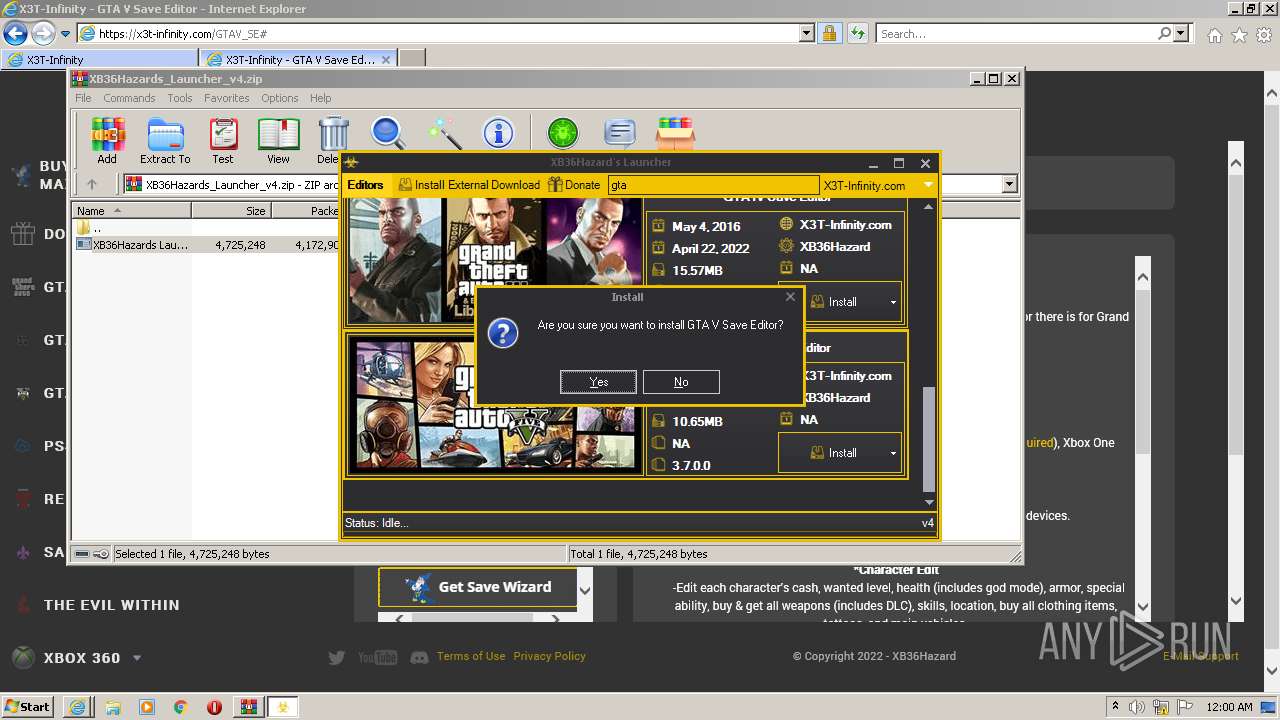The width and height of the screenshot is (1280, 720).
Task: Click the Wizard wand icon in WinRAR
Action: 443,133
